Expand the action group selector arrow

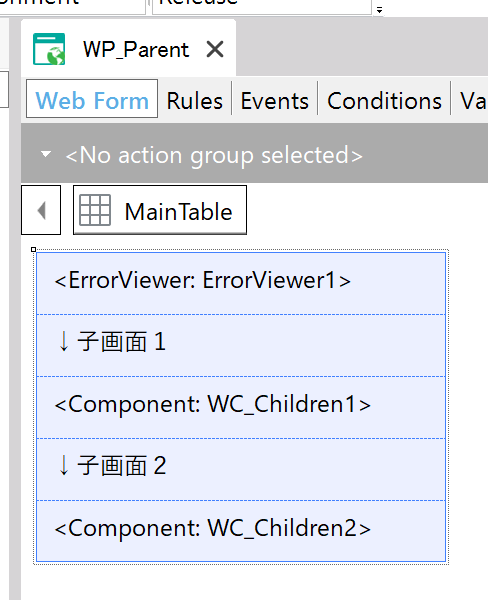tap(46, 154)
